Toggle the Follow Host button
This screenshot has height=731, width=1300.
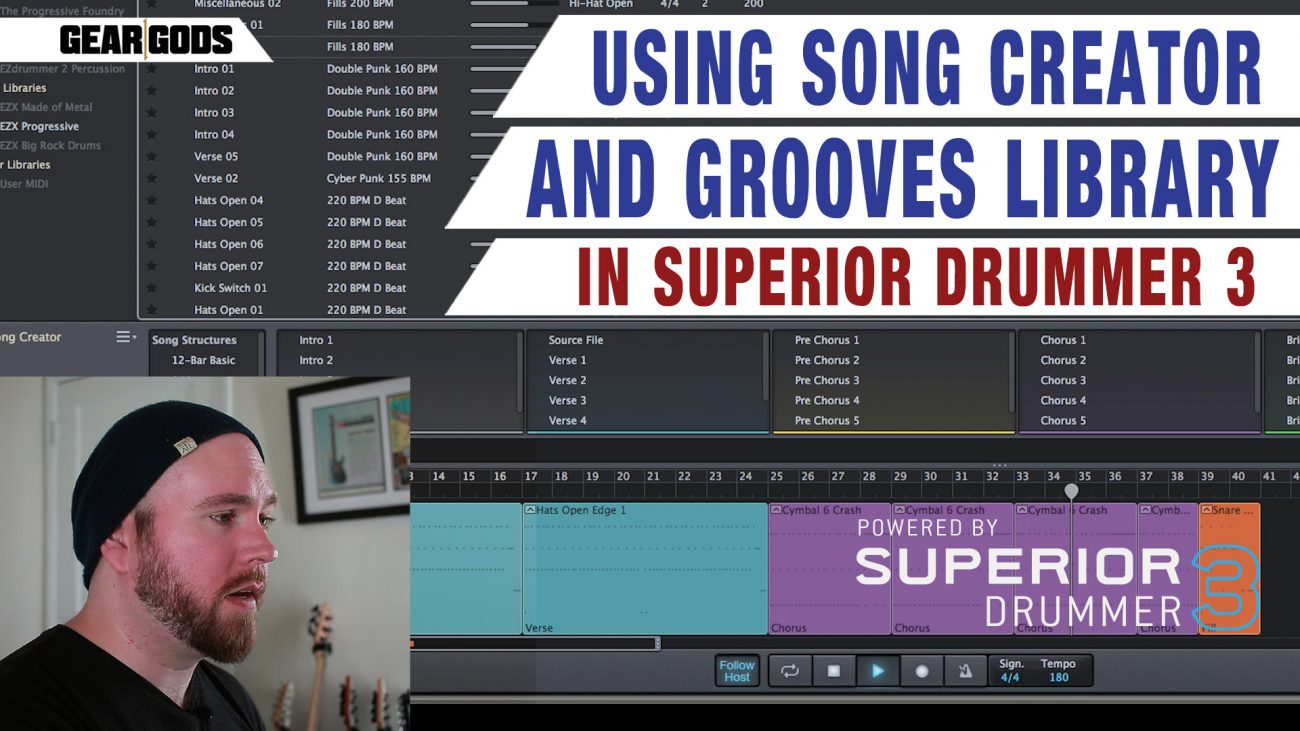click(x=737, y=671)
